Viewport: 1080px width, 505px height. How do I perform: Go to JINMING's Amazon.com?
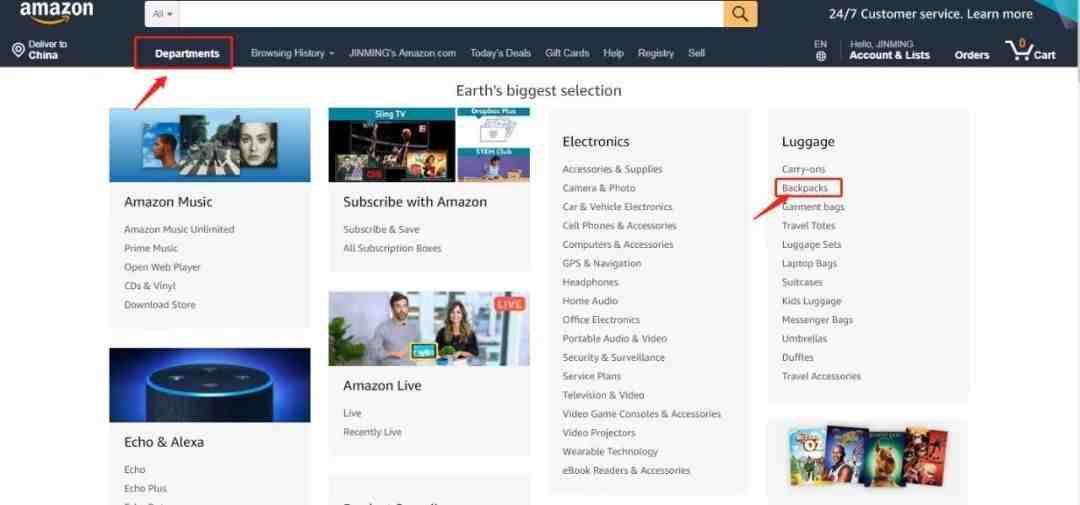click(x=402, y=53)
